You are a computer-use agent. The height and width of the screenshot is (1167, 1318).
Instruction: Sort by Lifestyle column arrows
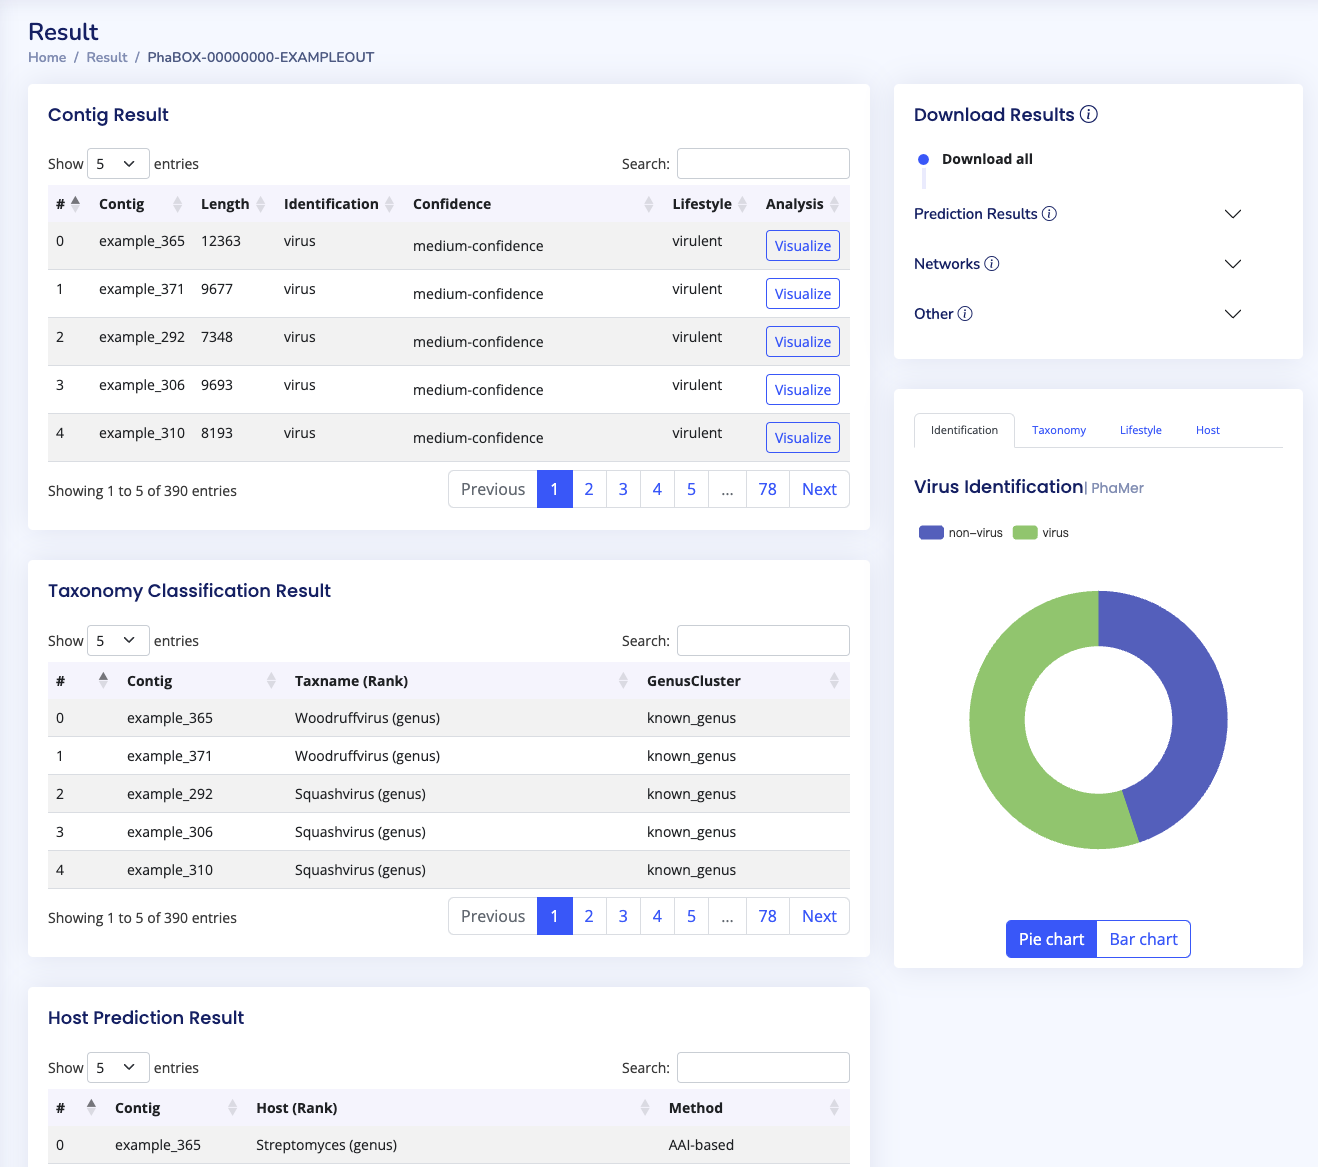coord(742,204)
